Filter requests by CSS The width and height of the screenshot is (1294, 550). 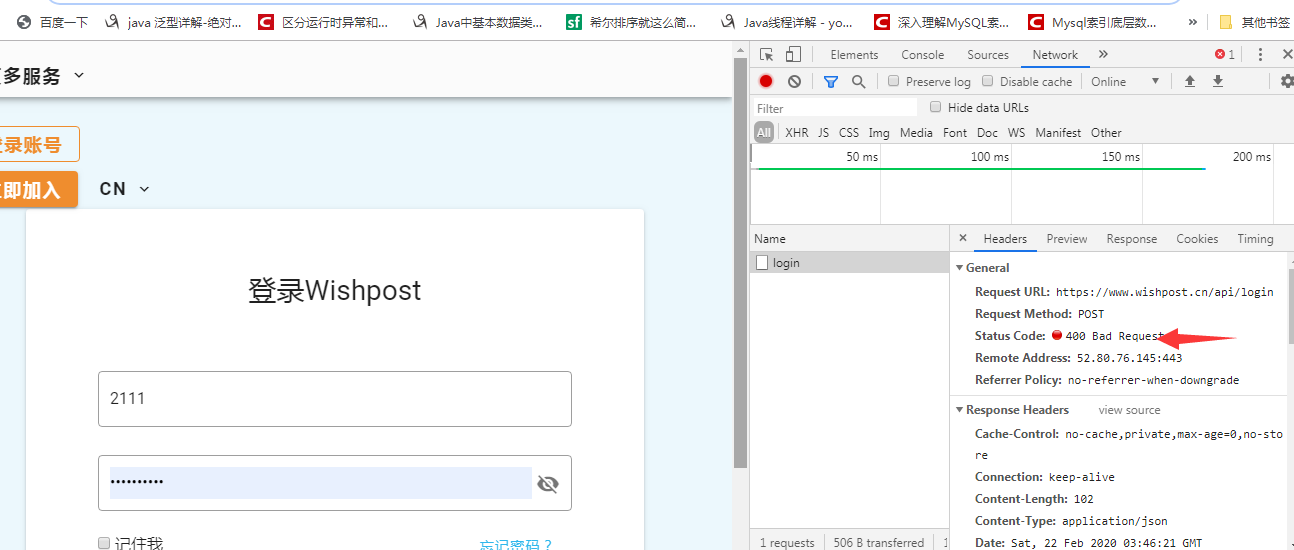(x=849, y=133)
